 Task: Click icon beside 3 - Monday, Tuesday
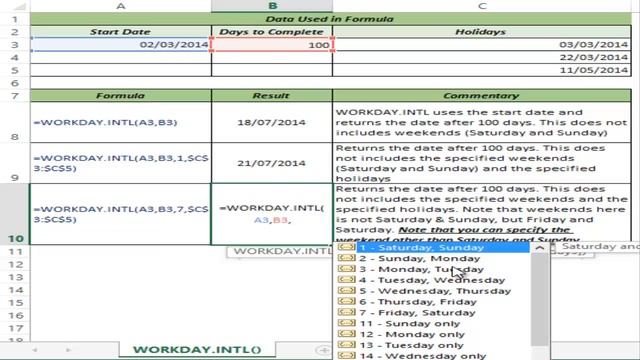click(x=347, y=269)
